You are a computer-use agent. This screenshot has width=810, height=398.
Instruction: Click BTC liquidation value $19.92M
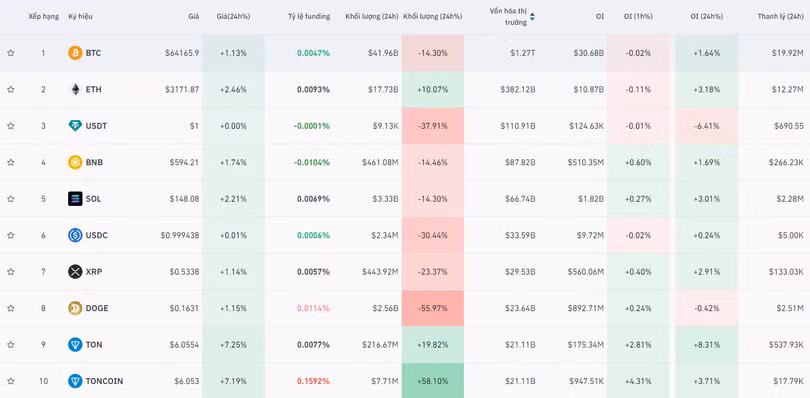[788, 53]
